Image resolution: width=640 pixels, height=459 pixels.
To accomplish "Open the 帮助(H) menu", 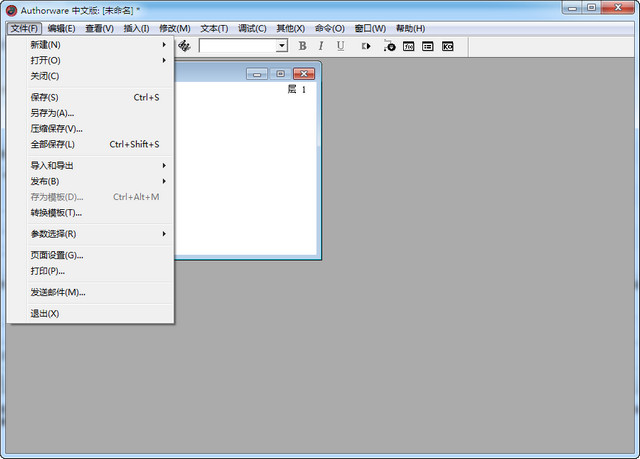I will [410, 28].
